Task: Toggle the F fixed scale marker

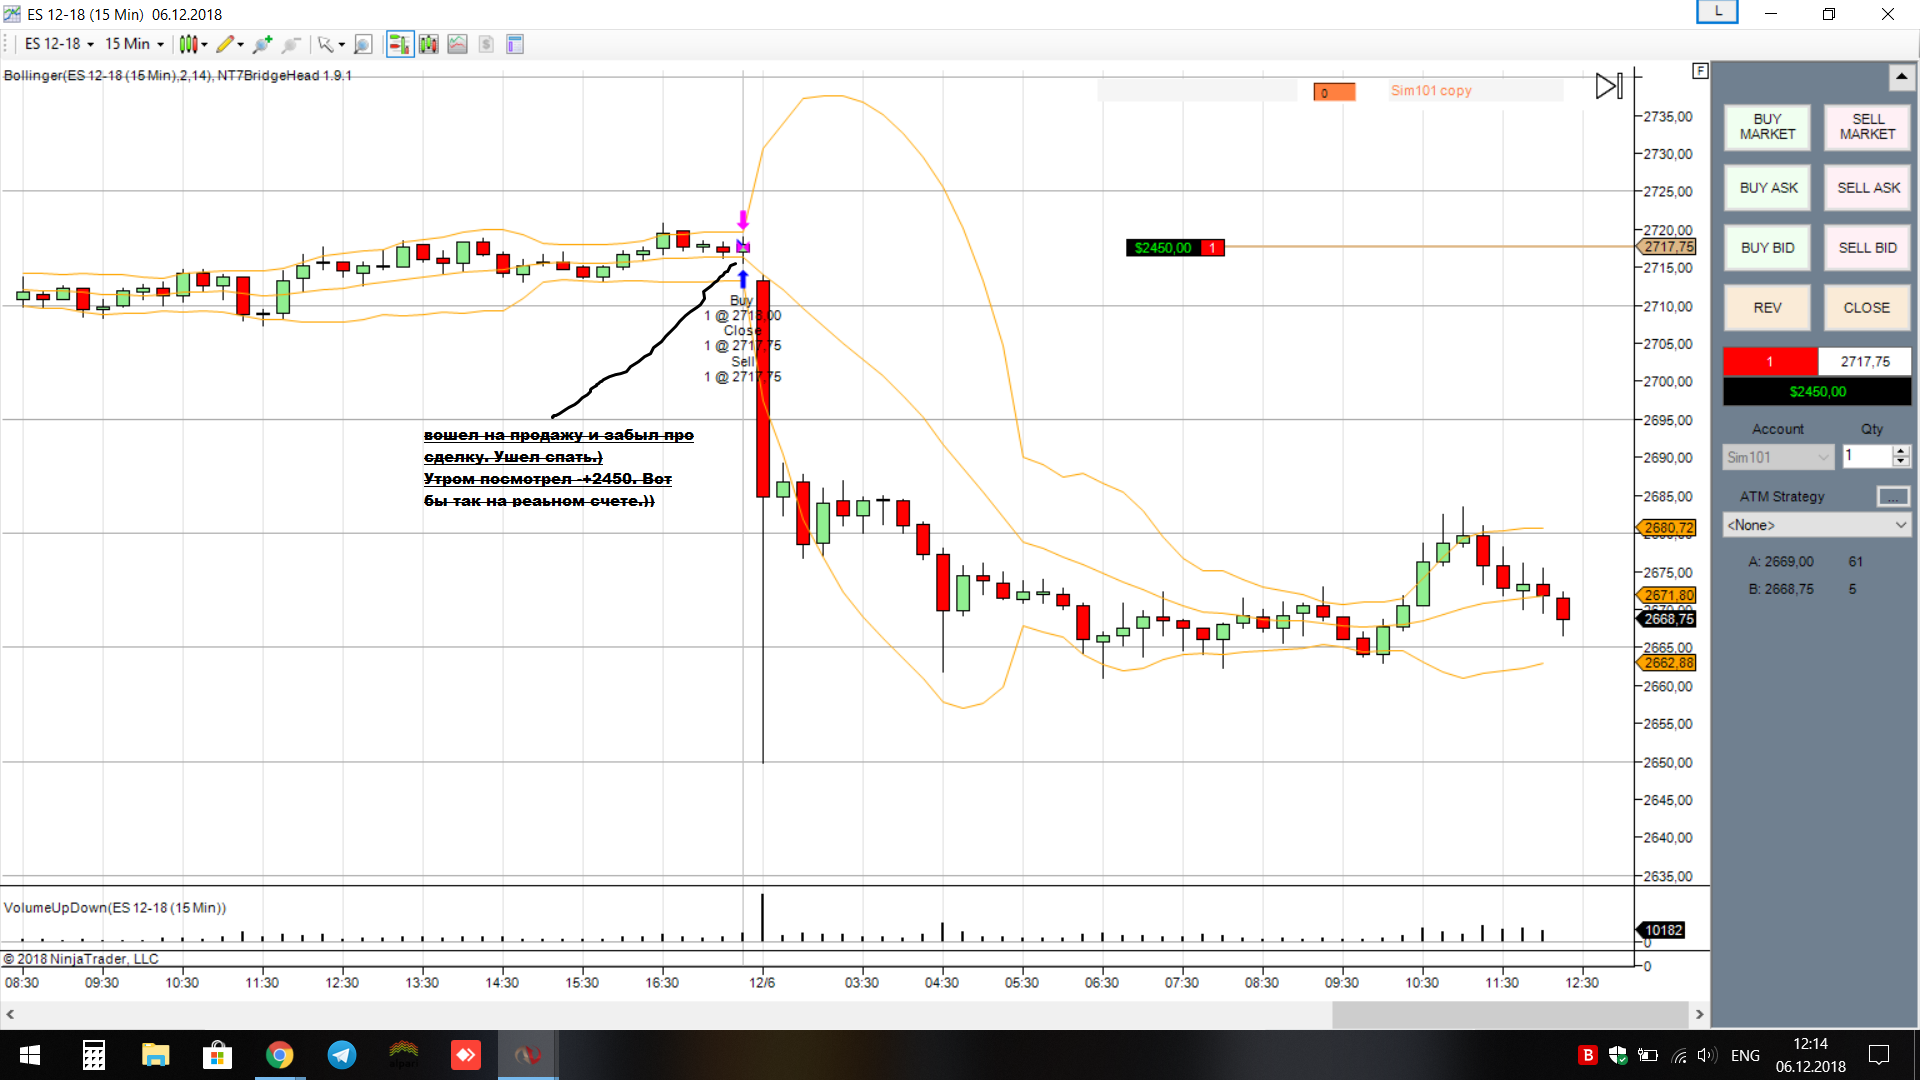Action: [x=1700, y=71]
